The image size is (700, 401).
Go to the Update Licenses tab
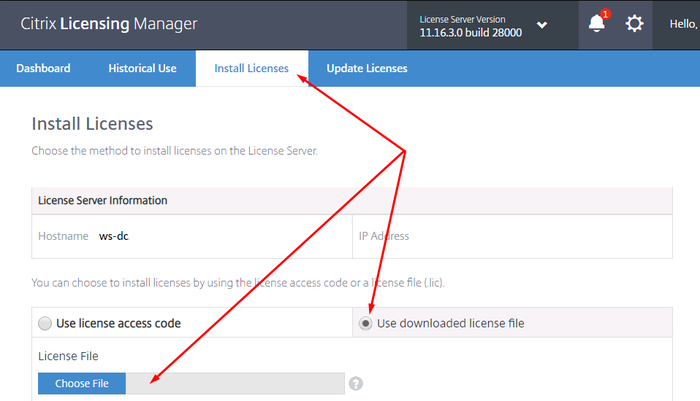click(x=367, y=68)
